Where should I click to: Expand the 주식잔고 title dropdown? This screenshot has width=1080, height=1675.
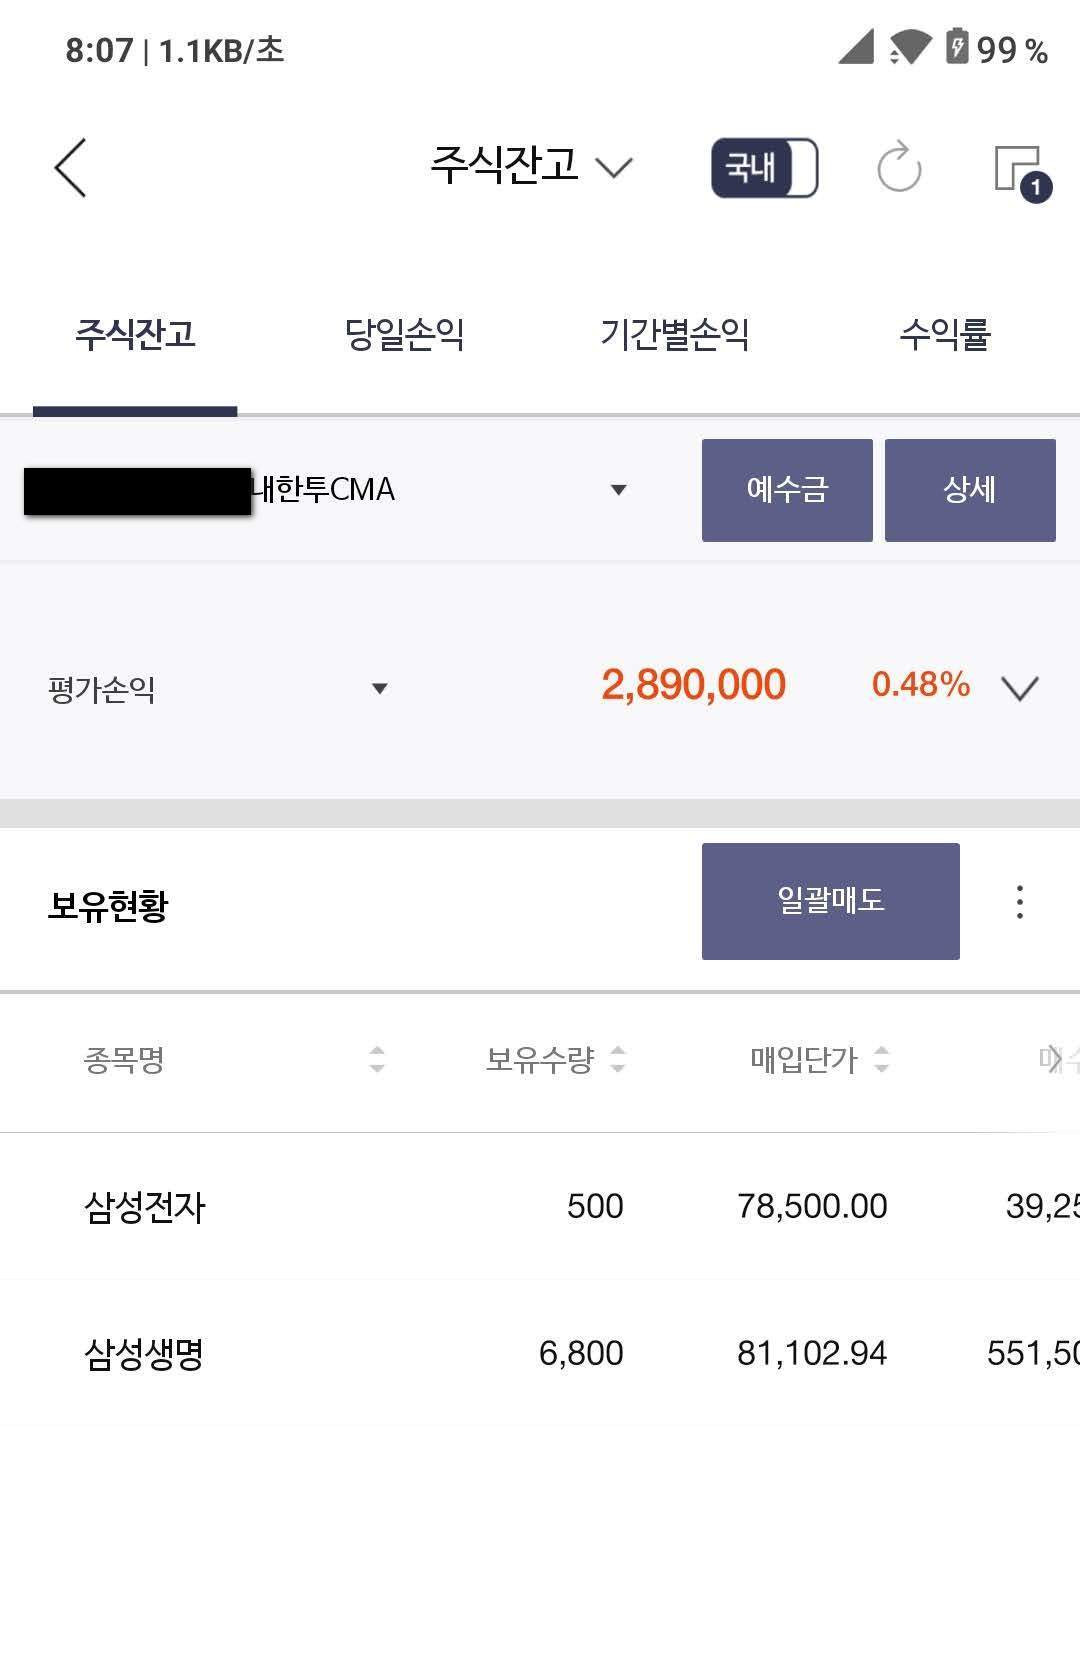click(613, 167)
